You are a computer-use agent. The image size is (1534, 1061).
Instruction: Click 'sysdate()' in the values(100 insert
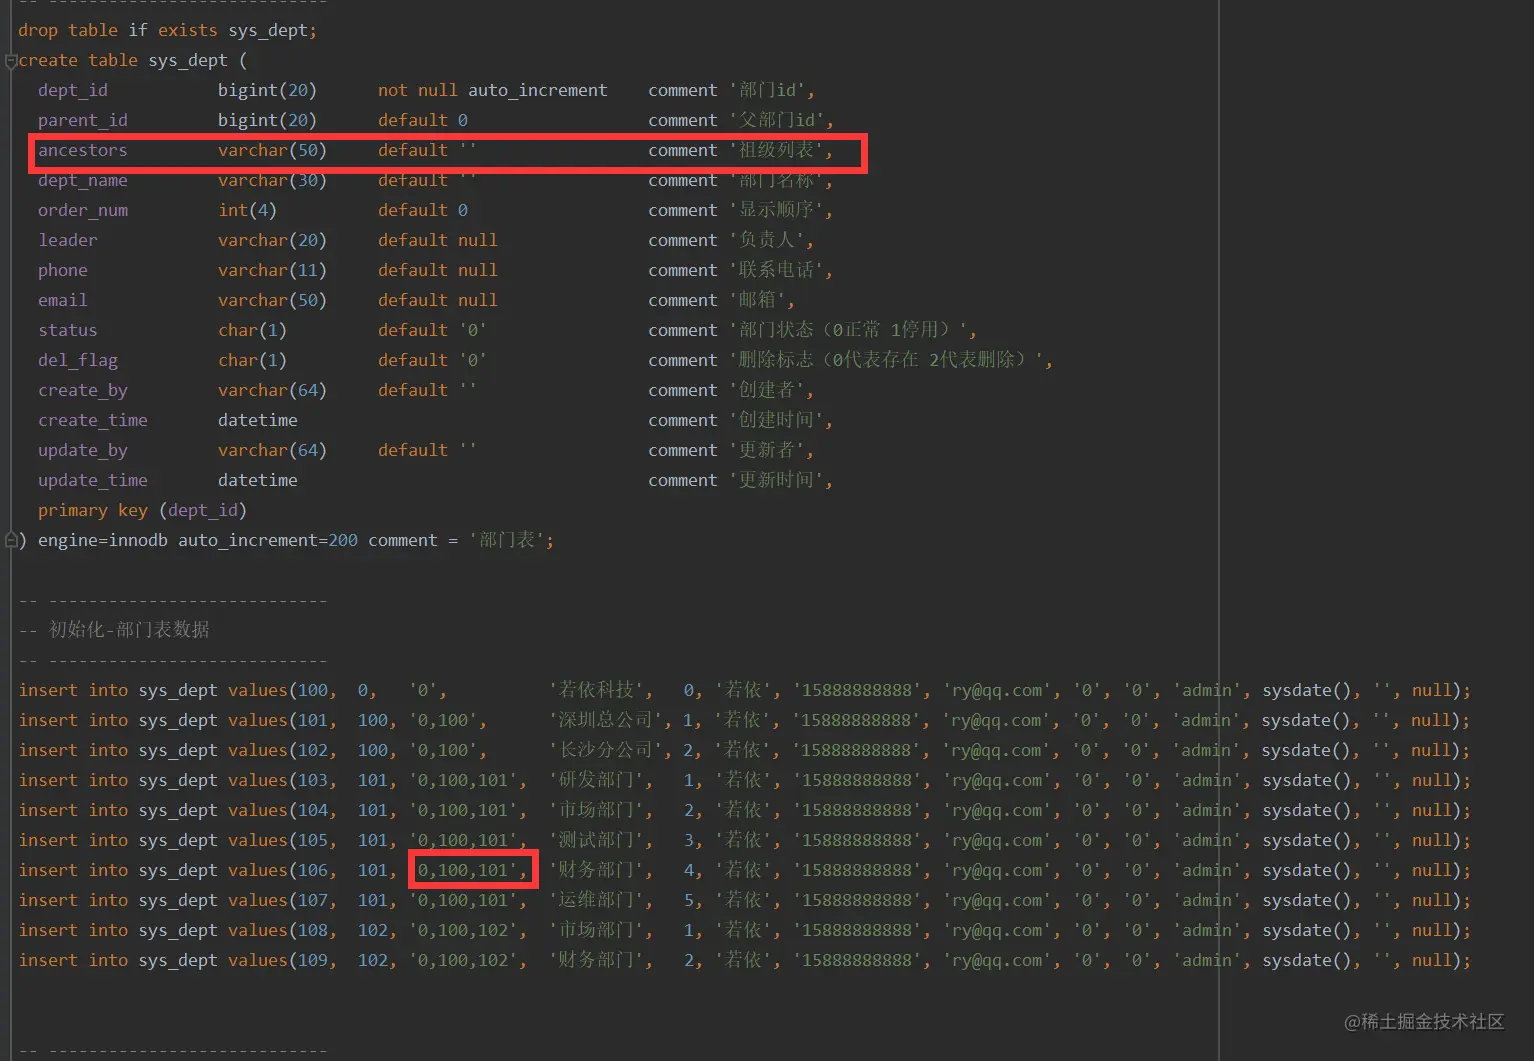1307,690
